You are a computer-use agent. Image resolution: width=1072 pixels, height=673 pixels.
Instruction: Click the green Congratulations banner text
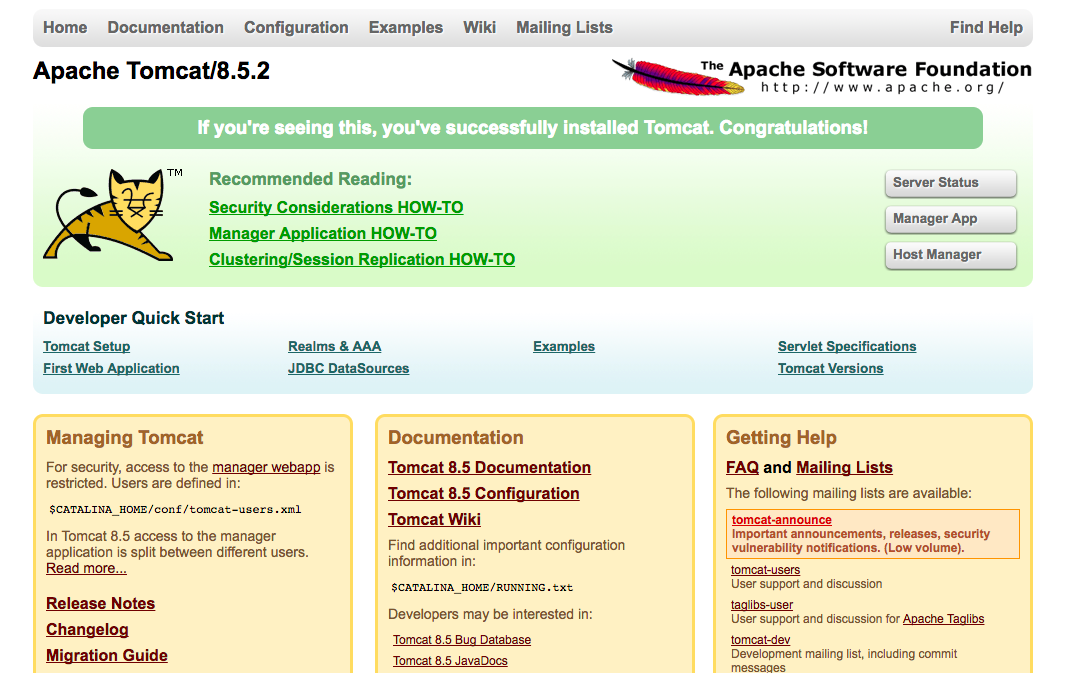click(533, 128)
